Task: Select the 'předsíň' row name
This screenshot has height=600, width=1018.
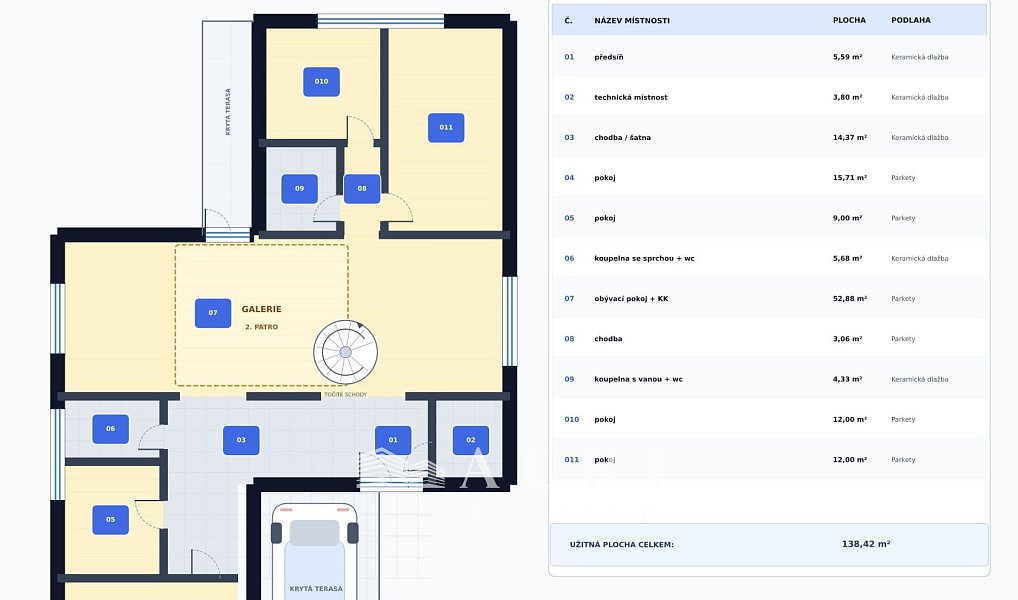Action: coord(609,57)
